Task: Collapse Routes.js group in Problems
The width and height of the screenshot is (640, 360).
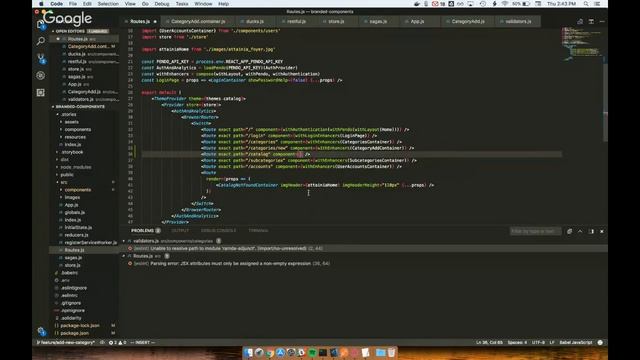Action: 124,256
